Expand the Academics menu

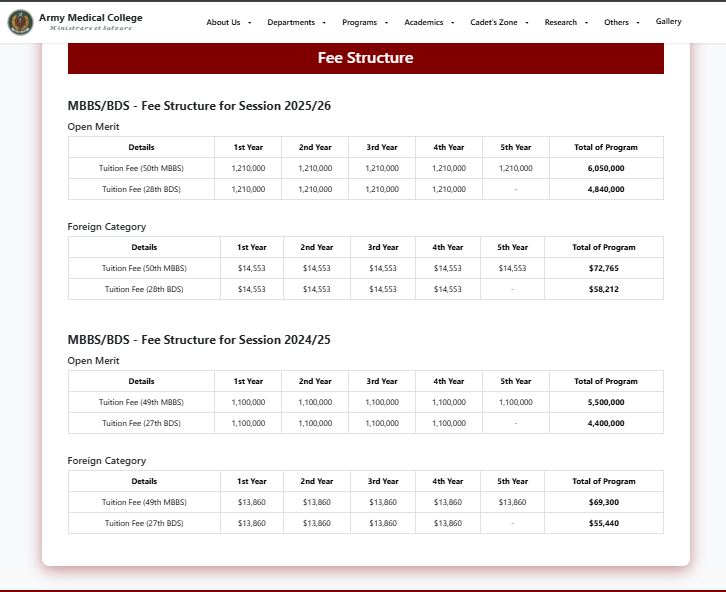pyautogui.click(x=429, y=22)
